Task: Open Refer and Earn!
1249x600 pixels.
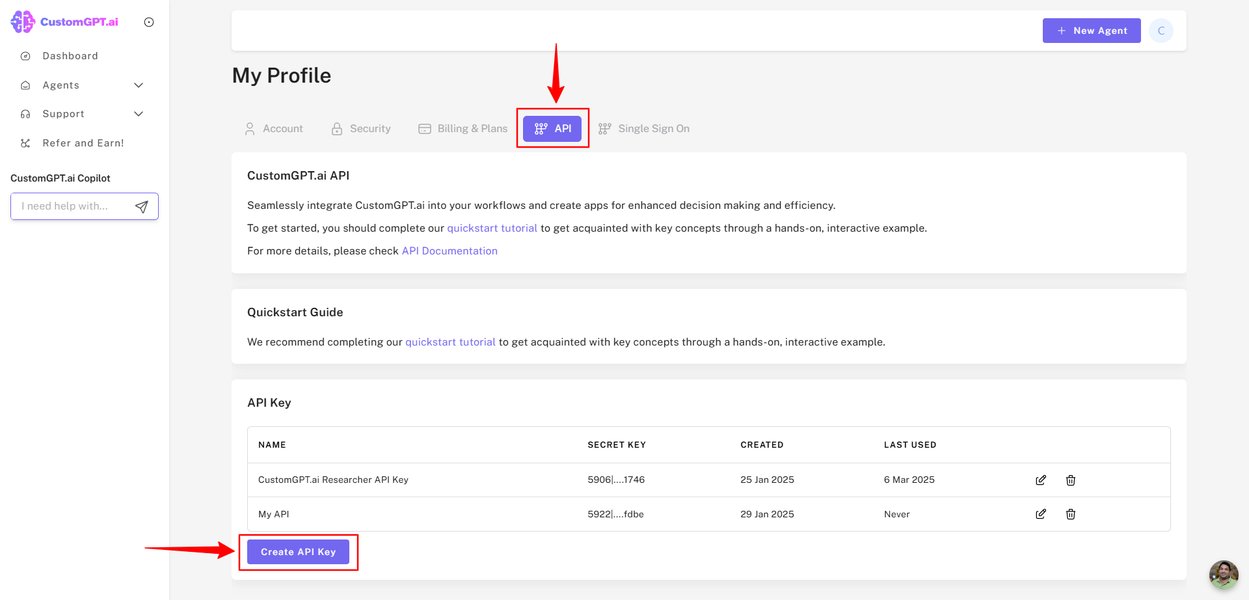Action: pyautogui.click(x=83, y=143)
